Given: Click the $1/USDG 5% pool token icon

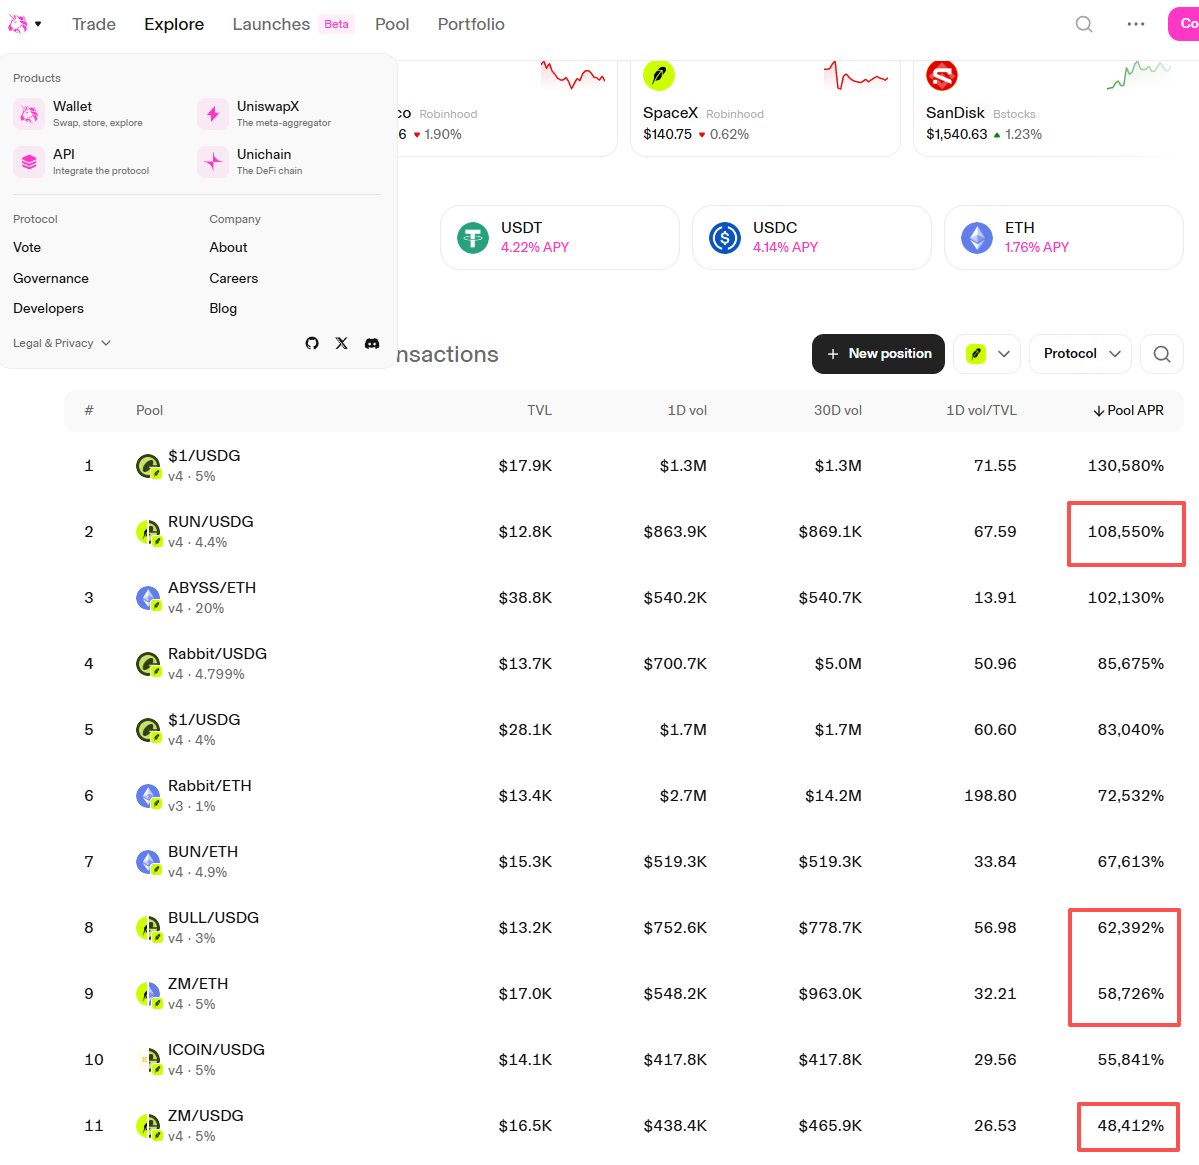Looking at the screenshot, I should pos(148,466).
